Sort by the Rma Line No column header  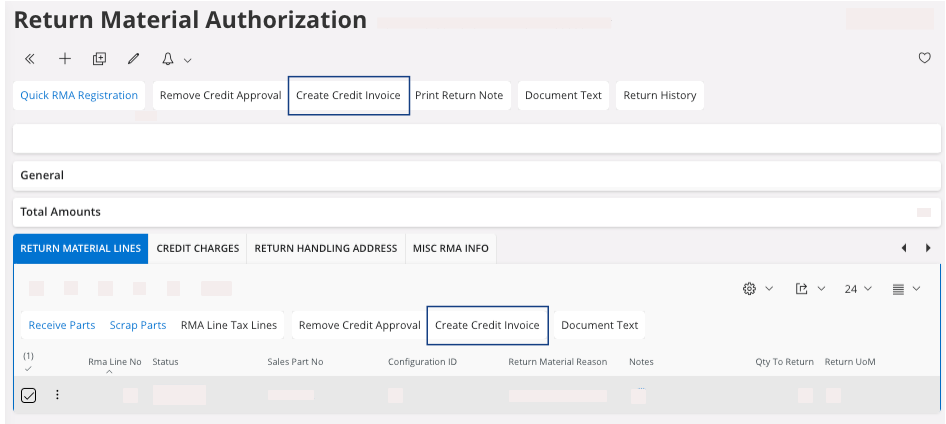pos(114,362)
